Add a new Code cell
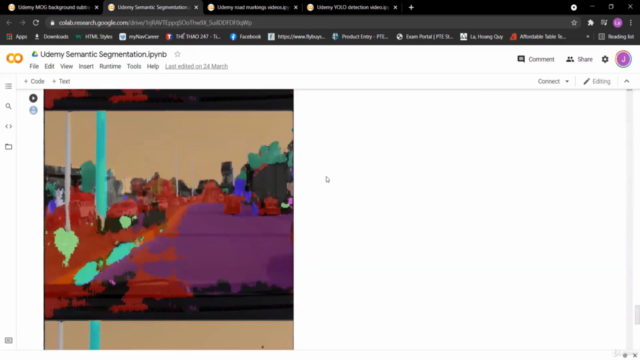Viewport: 640px width, 360px height. click(x=34, y=81)
